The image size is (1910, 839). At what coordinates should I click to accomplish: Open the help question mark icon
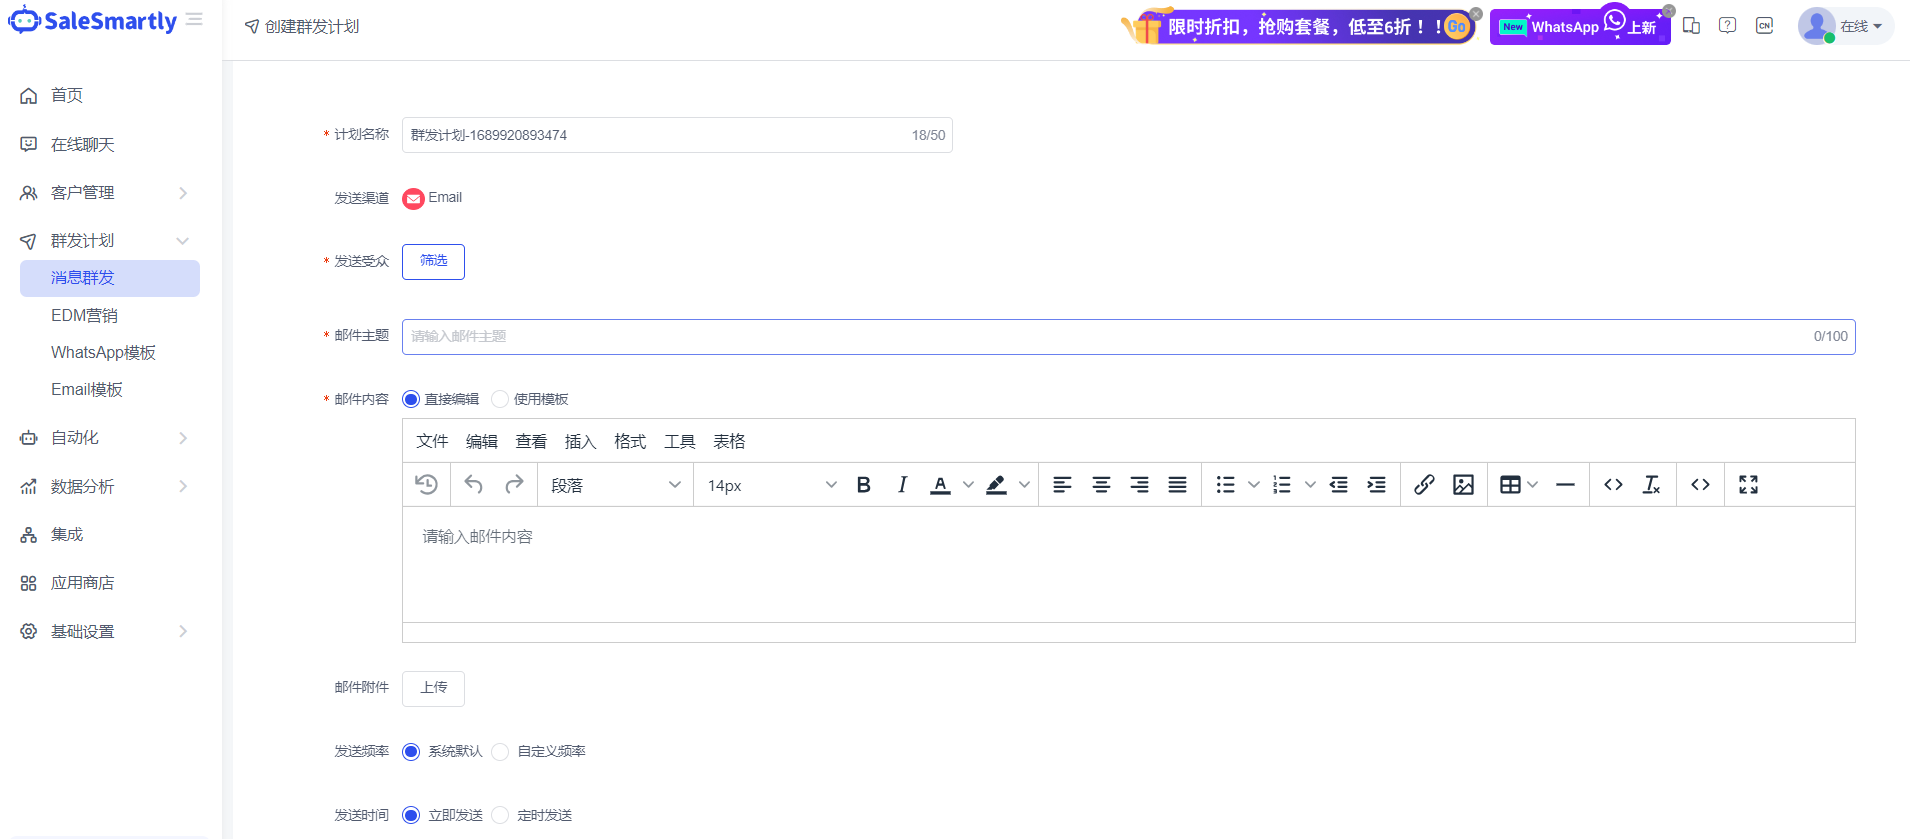tap(1728, 26)
